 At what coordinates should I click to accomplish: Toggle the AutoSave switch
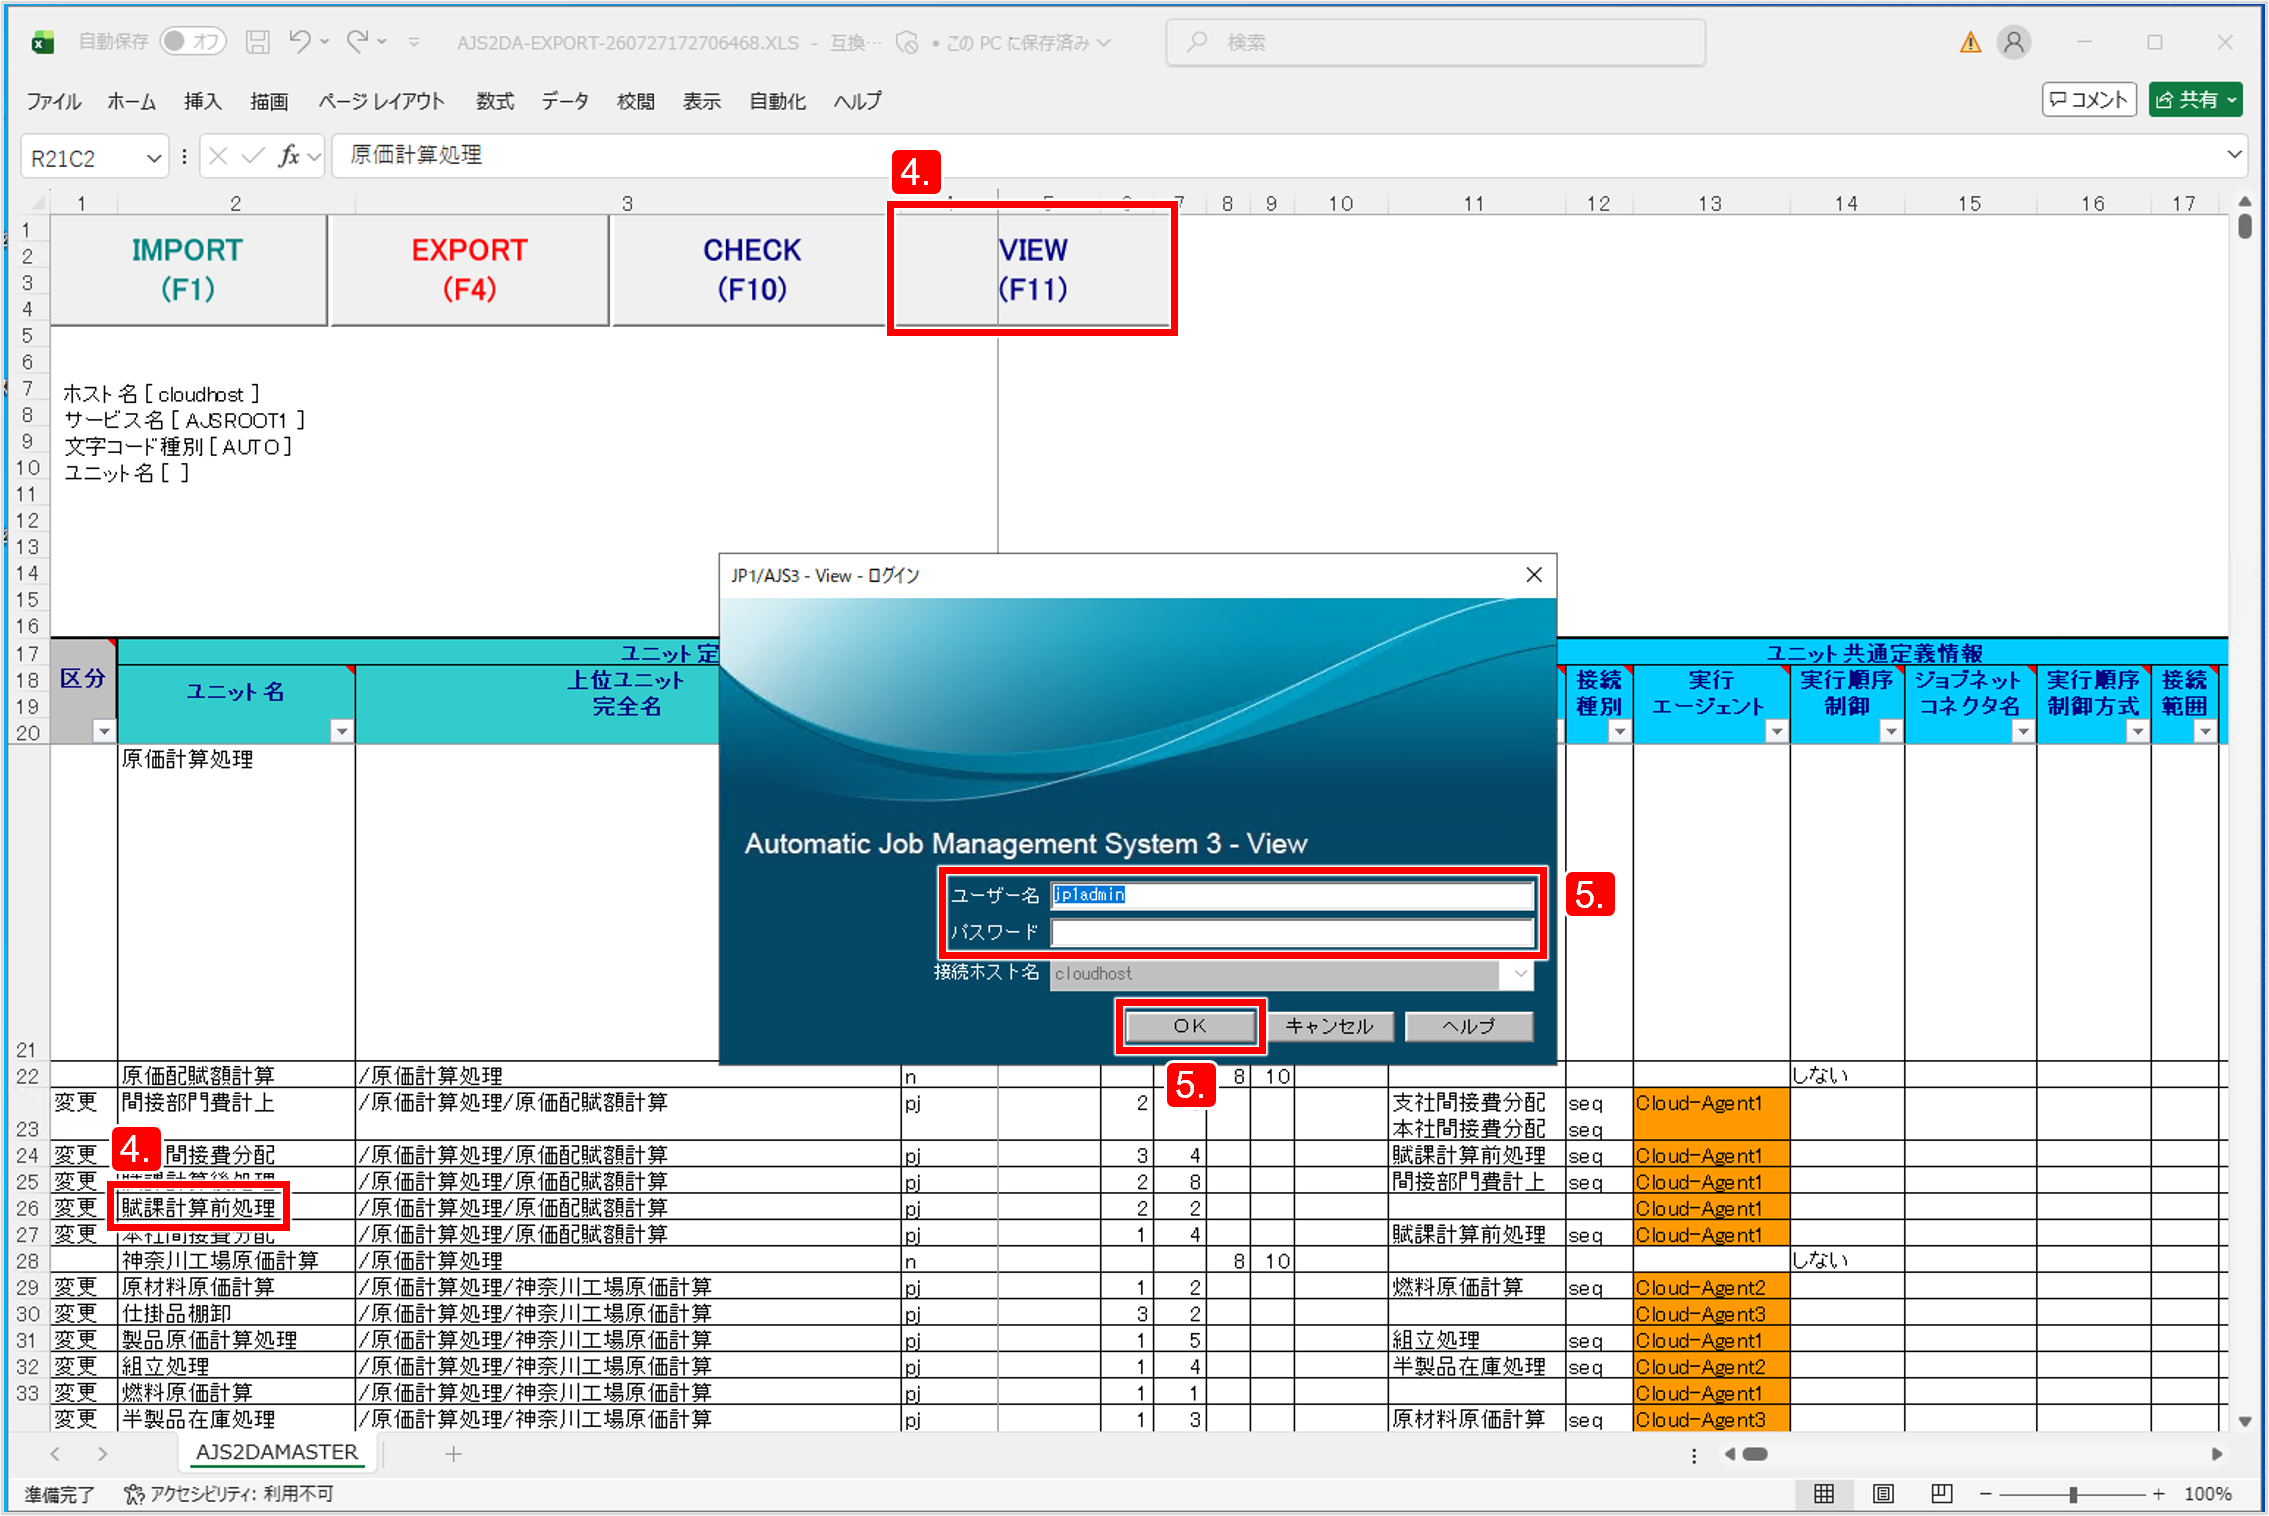pyautogui.click(x=193, y=41)
